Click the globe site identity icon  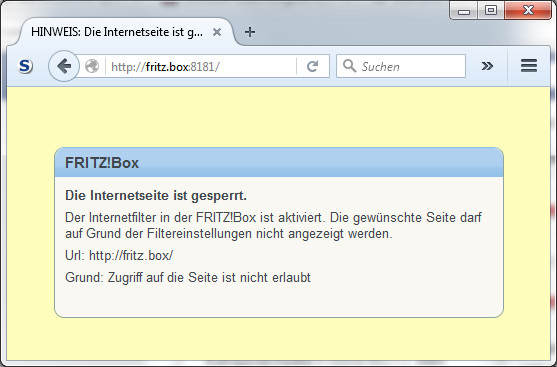(92, 66)
